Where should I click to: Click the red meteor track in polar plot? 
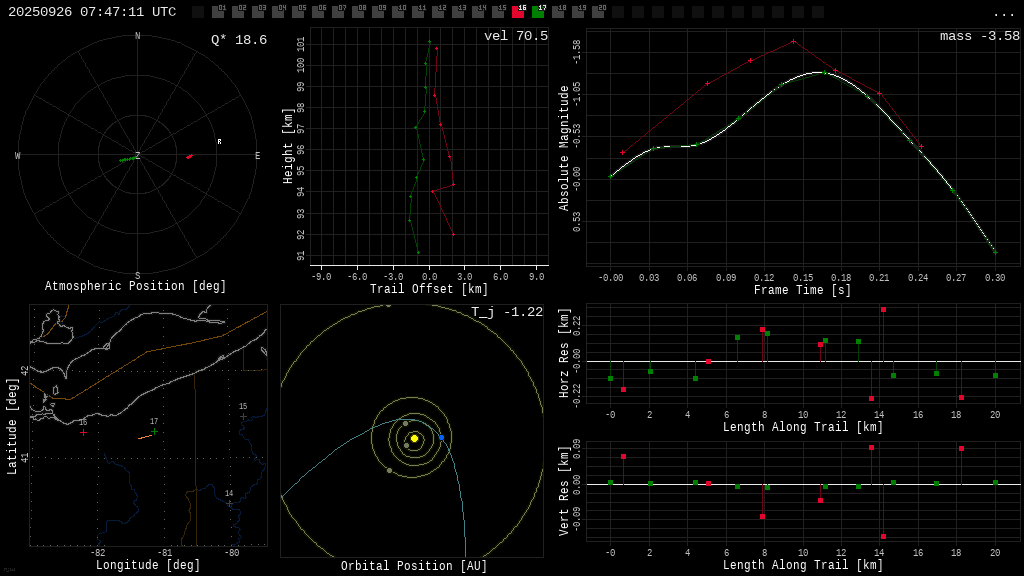tap(189, 157)
